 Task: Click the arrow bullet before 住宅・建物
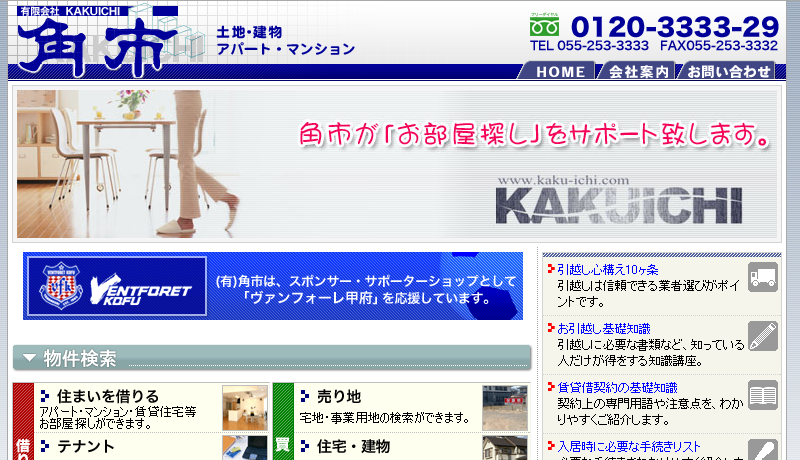coord(305,446)
